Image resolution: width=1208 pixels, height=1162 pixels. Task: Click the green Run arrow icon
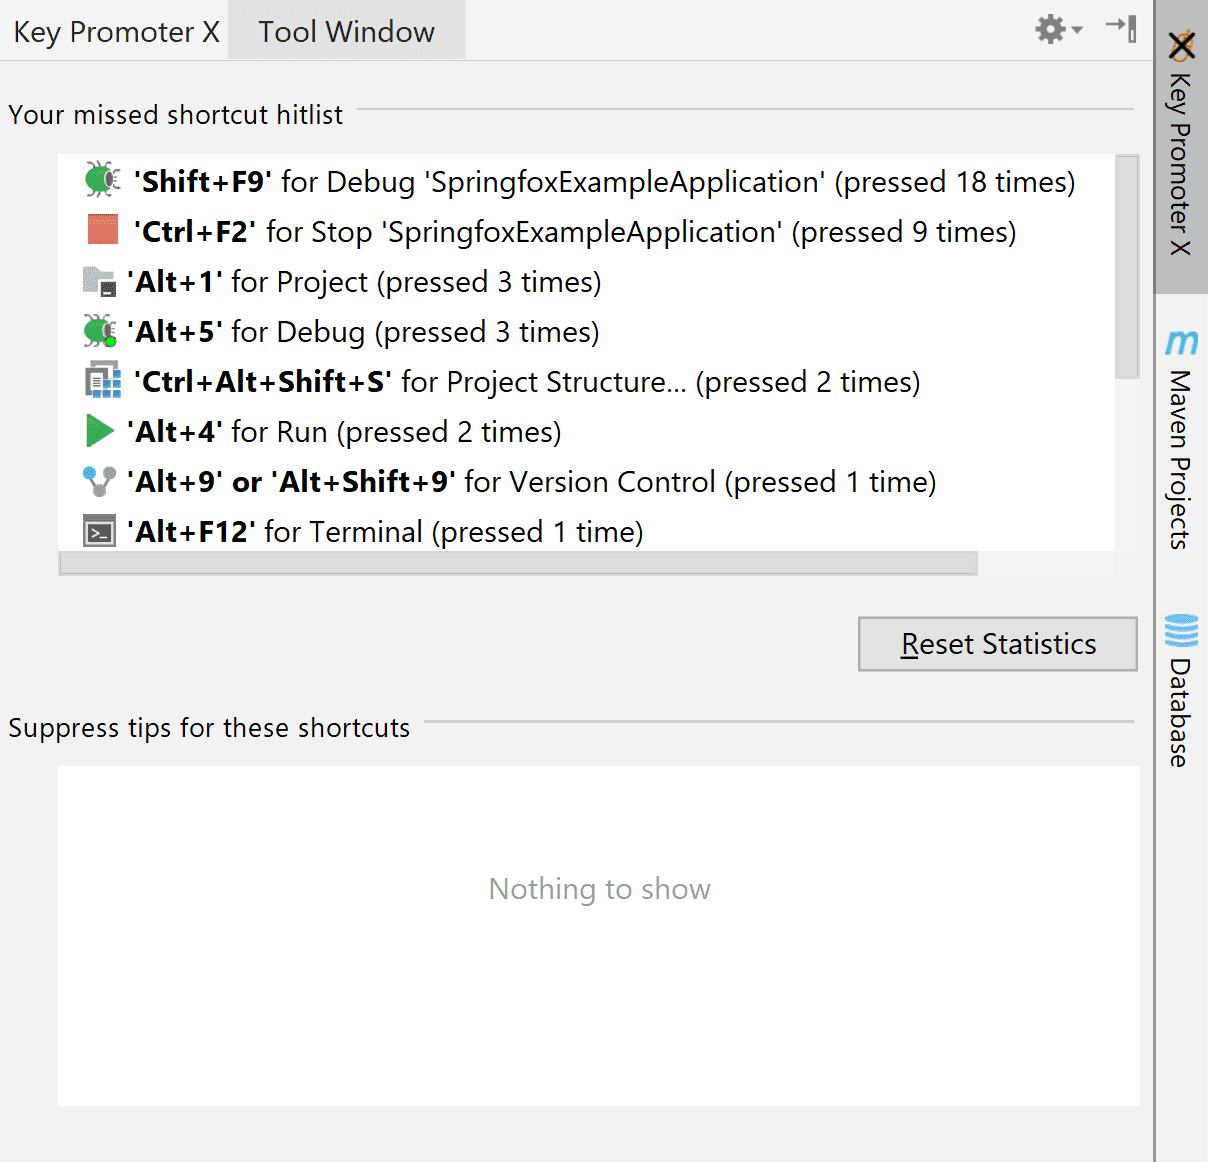[99, 431]
